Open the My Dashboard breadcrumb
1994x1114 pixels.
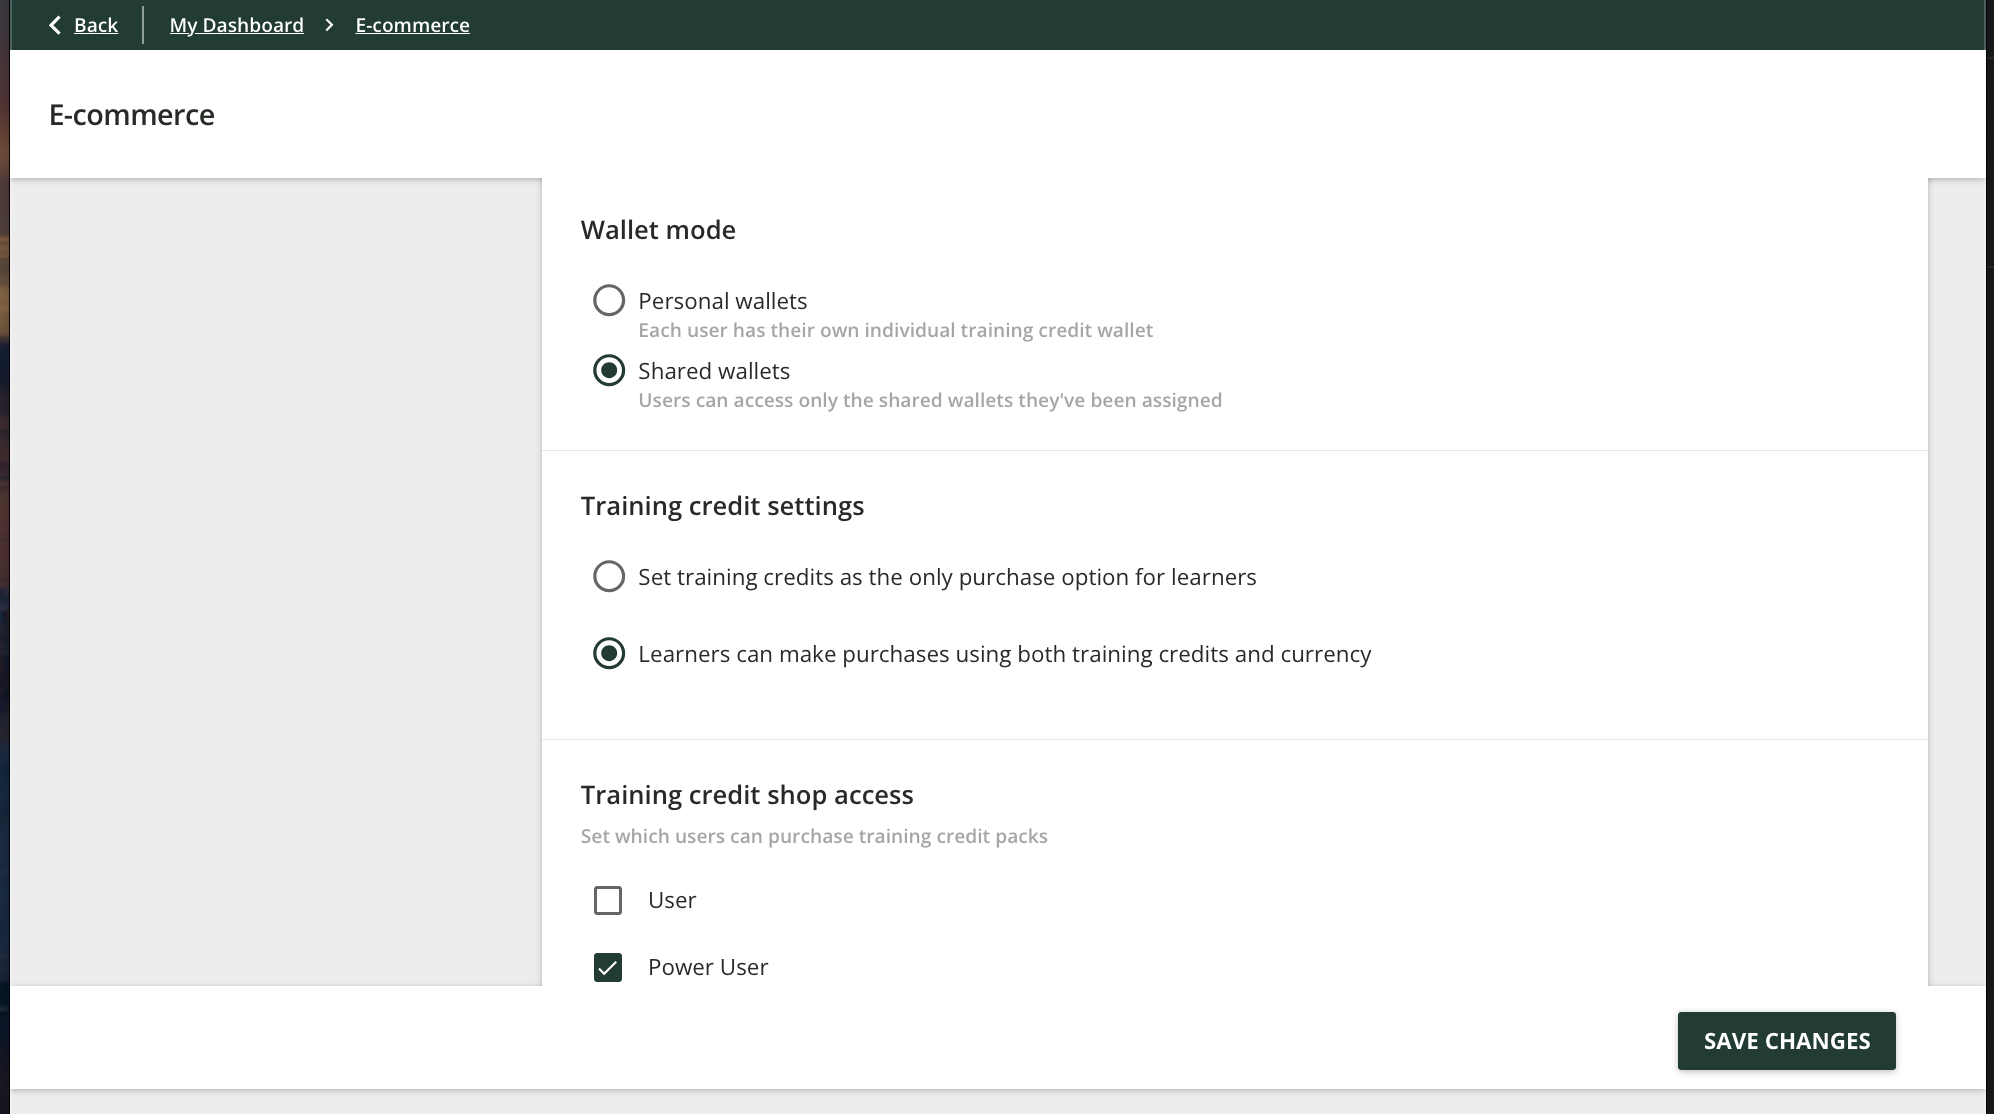(x=236, y=25)
